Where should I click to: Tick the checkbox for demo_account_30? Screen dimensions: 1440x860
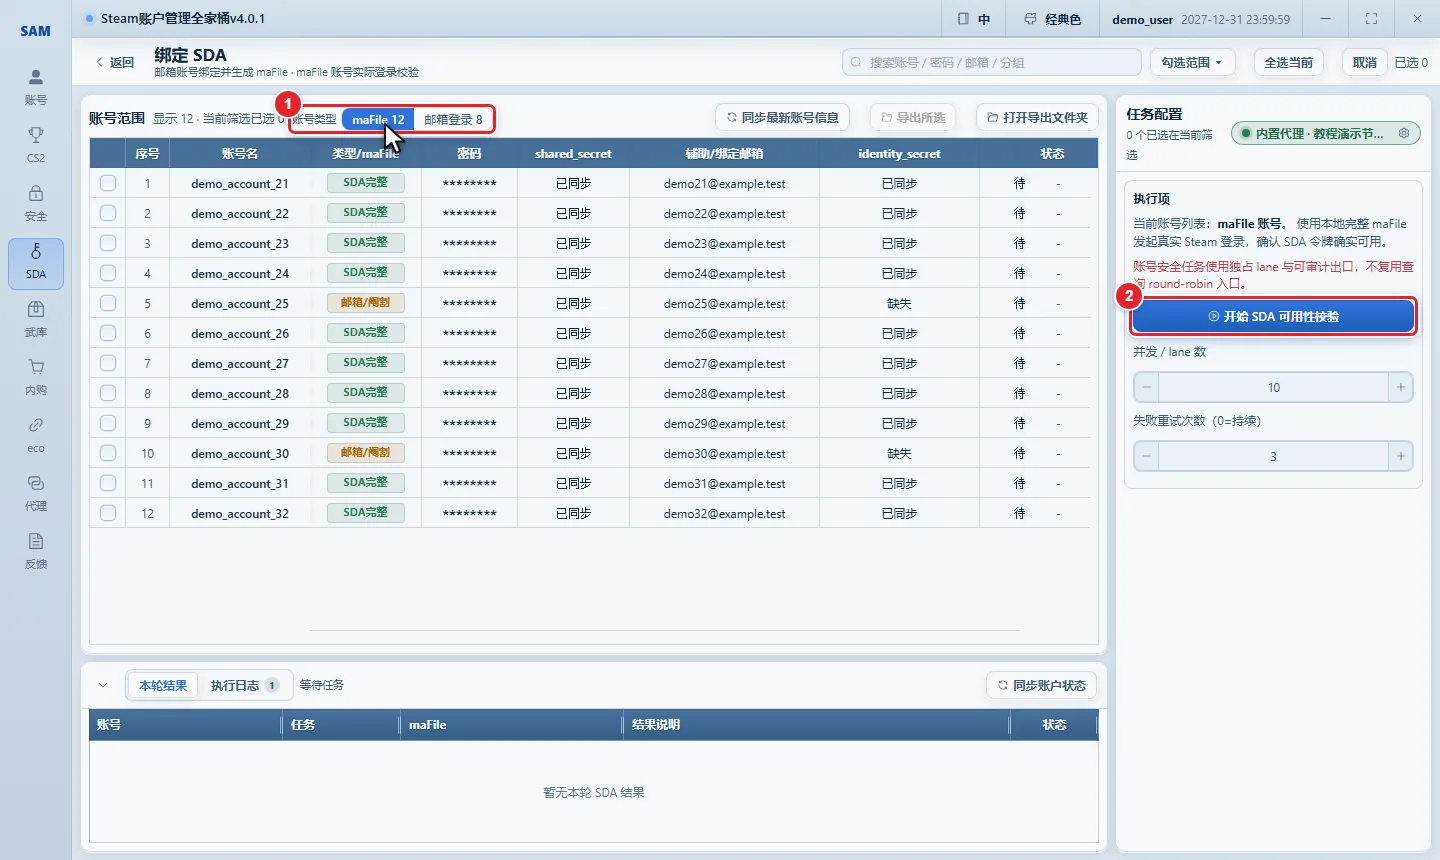(x=108, y=453)
